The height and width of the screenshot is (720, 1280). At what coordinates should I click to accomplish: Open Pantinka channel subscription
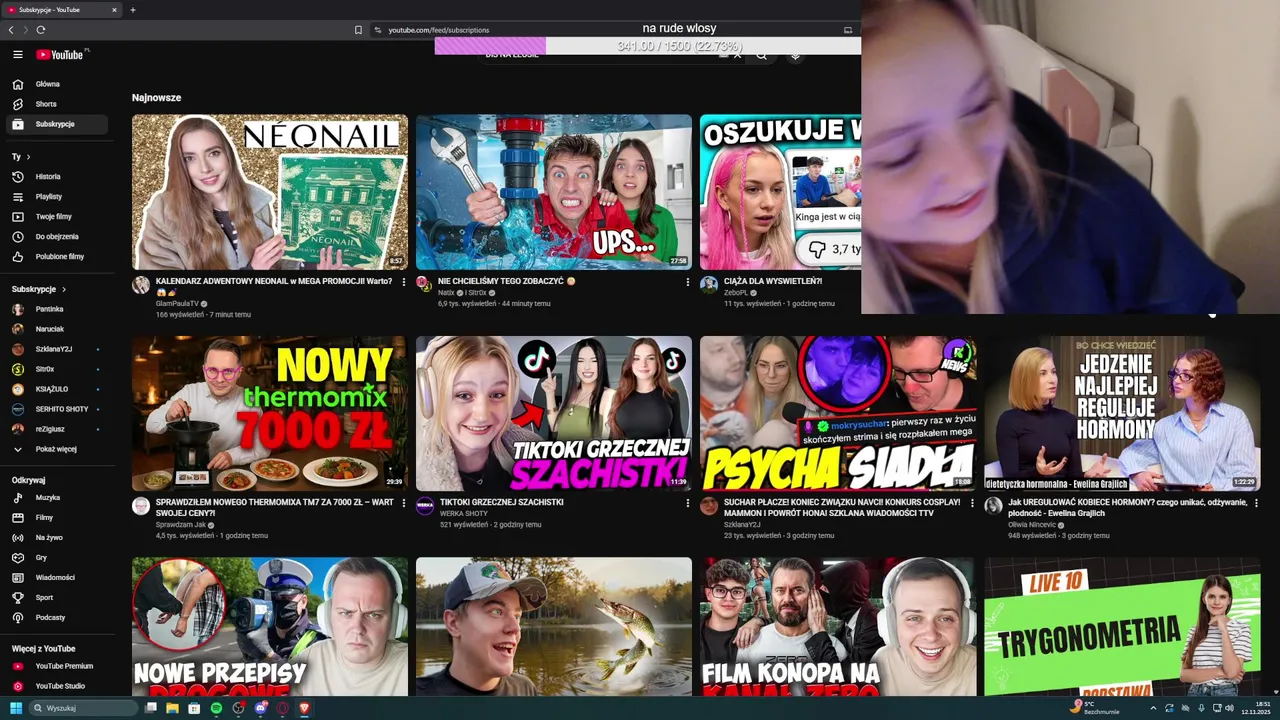pyautogui.click(x=59, y=309)
